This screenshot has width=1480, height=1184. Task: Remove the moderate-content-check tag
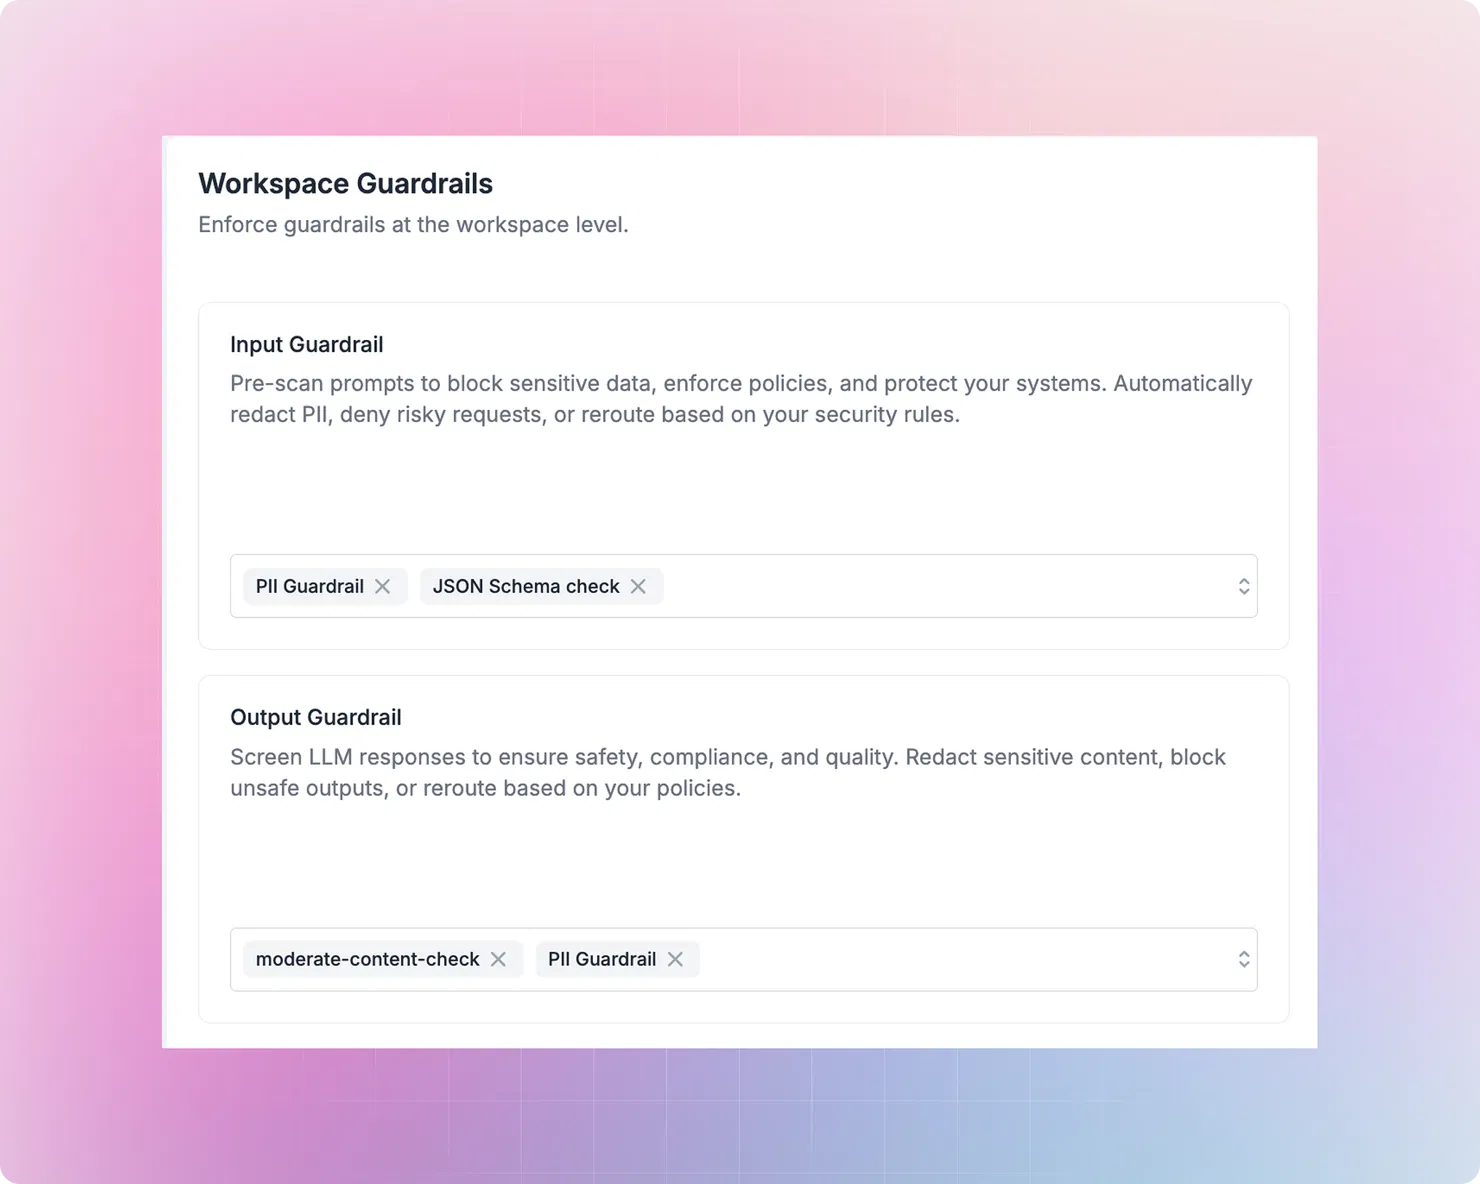pos(498,960)
